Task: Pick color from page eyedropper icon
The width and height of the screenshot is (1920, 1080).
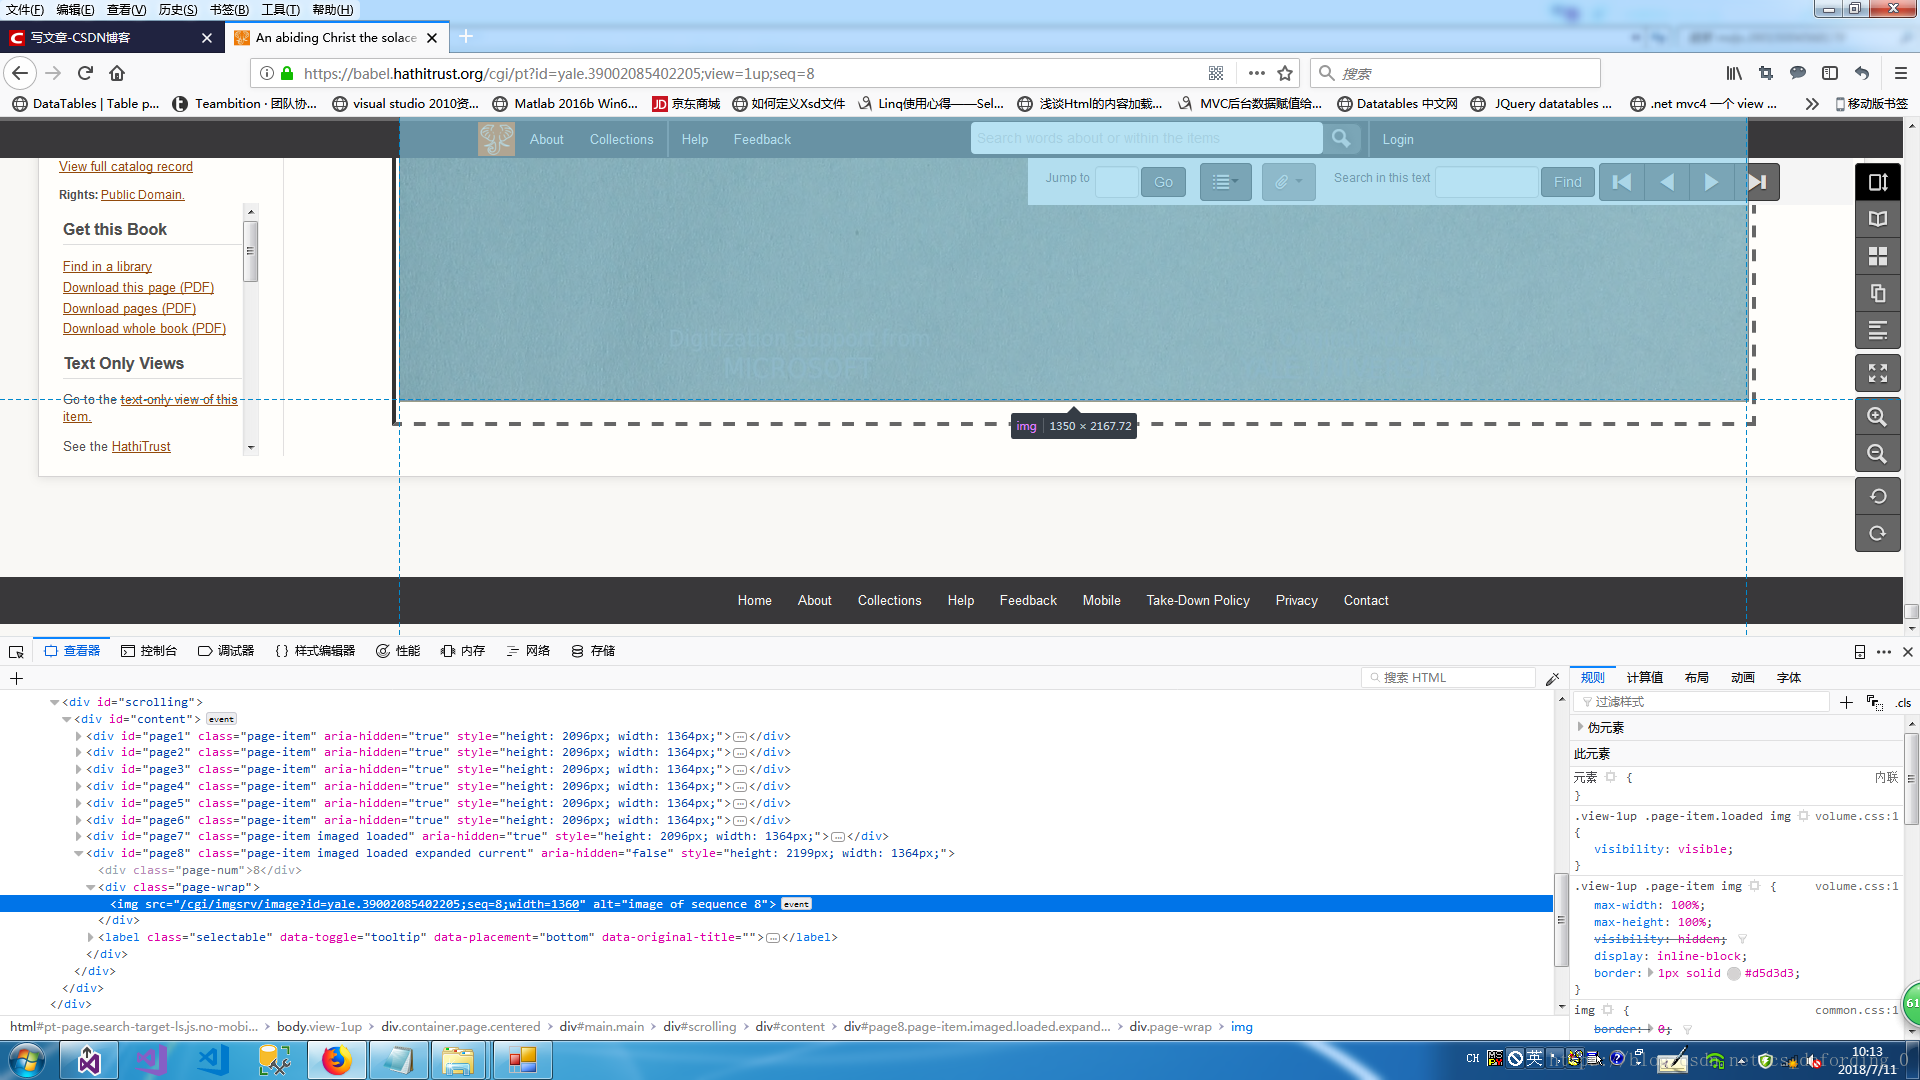Action: [1552, 678]
